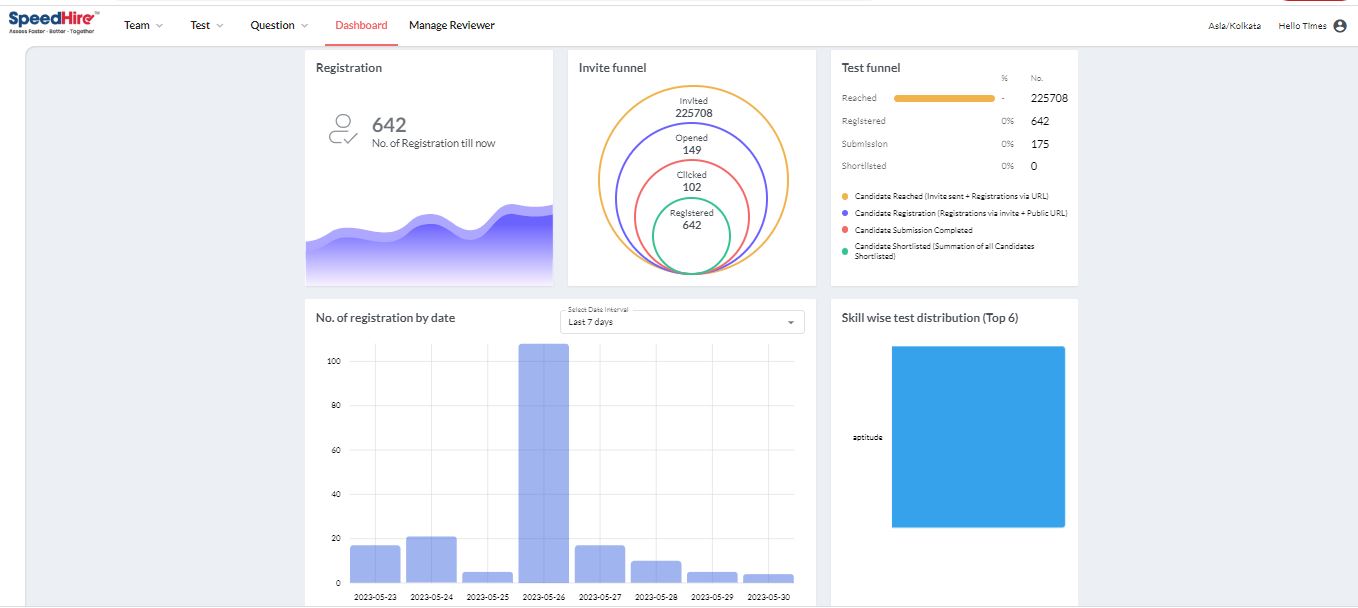Click the tallest bar for 2023-05-26

(543, 463)
